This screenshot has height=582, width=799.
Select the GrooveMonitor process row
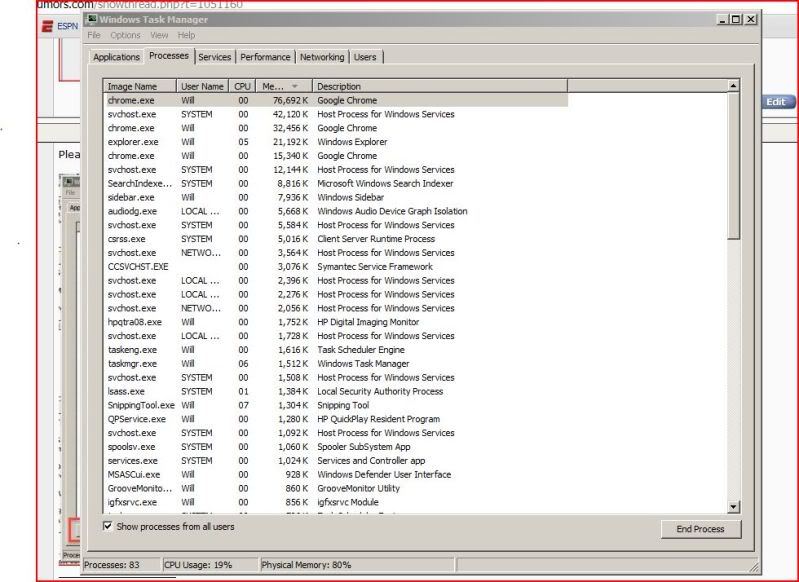point(335,488)
